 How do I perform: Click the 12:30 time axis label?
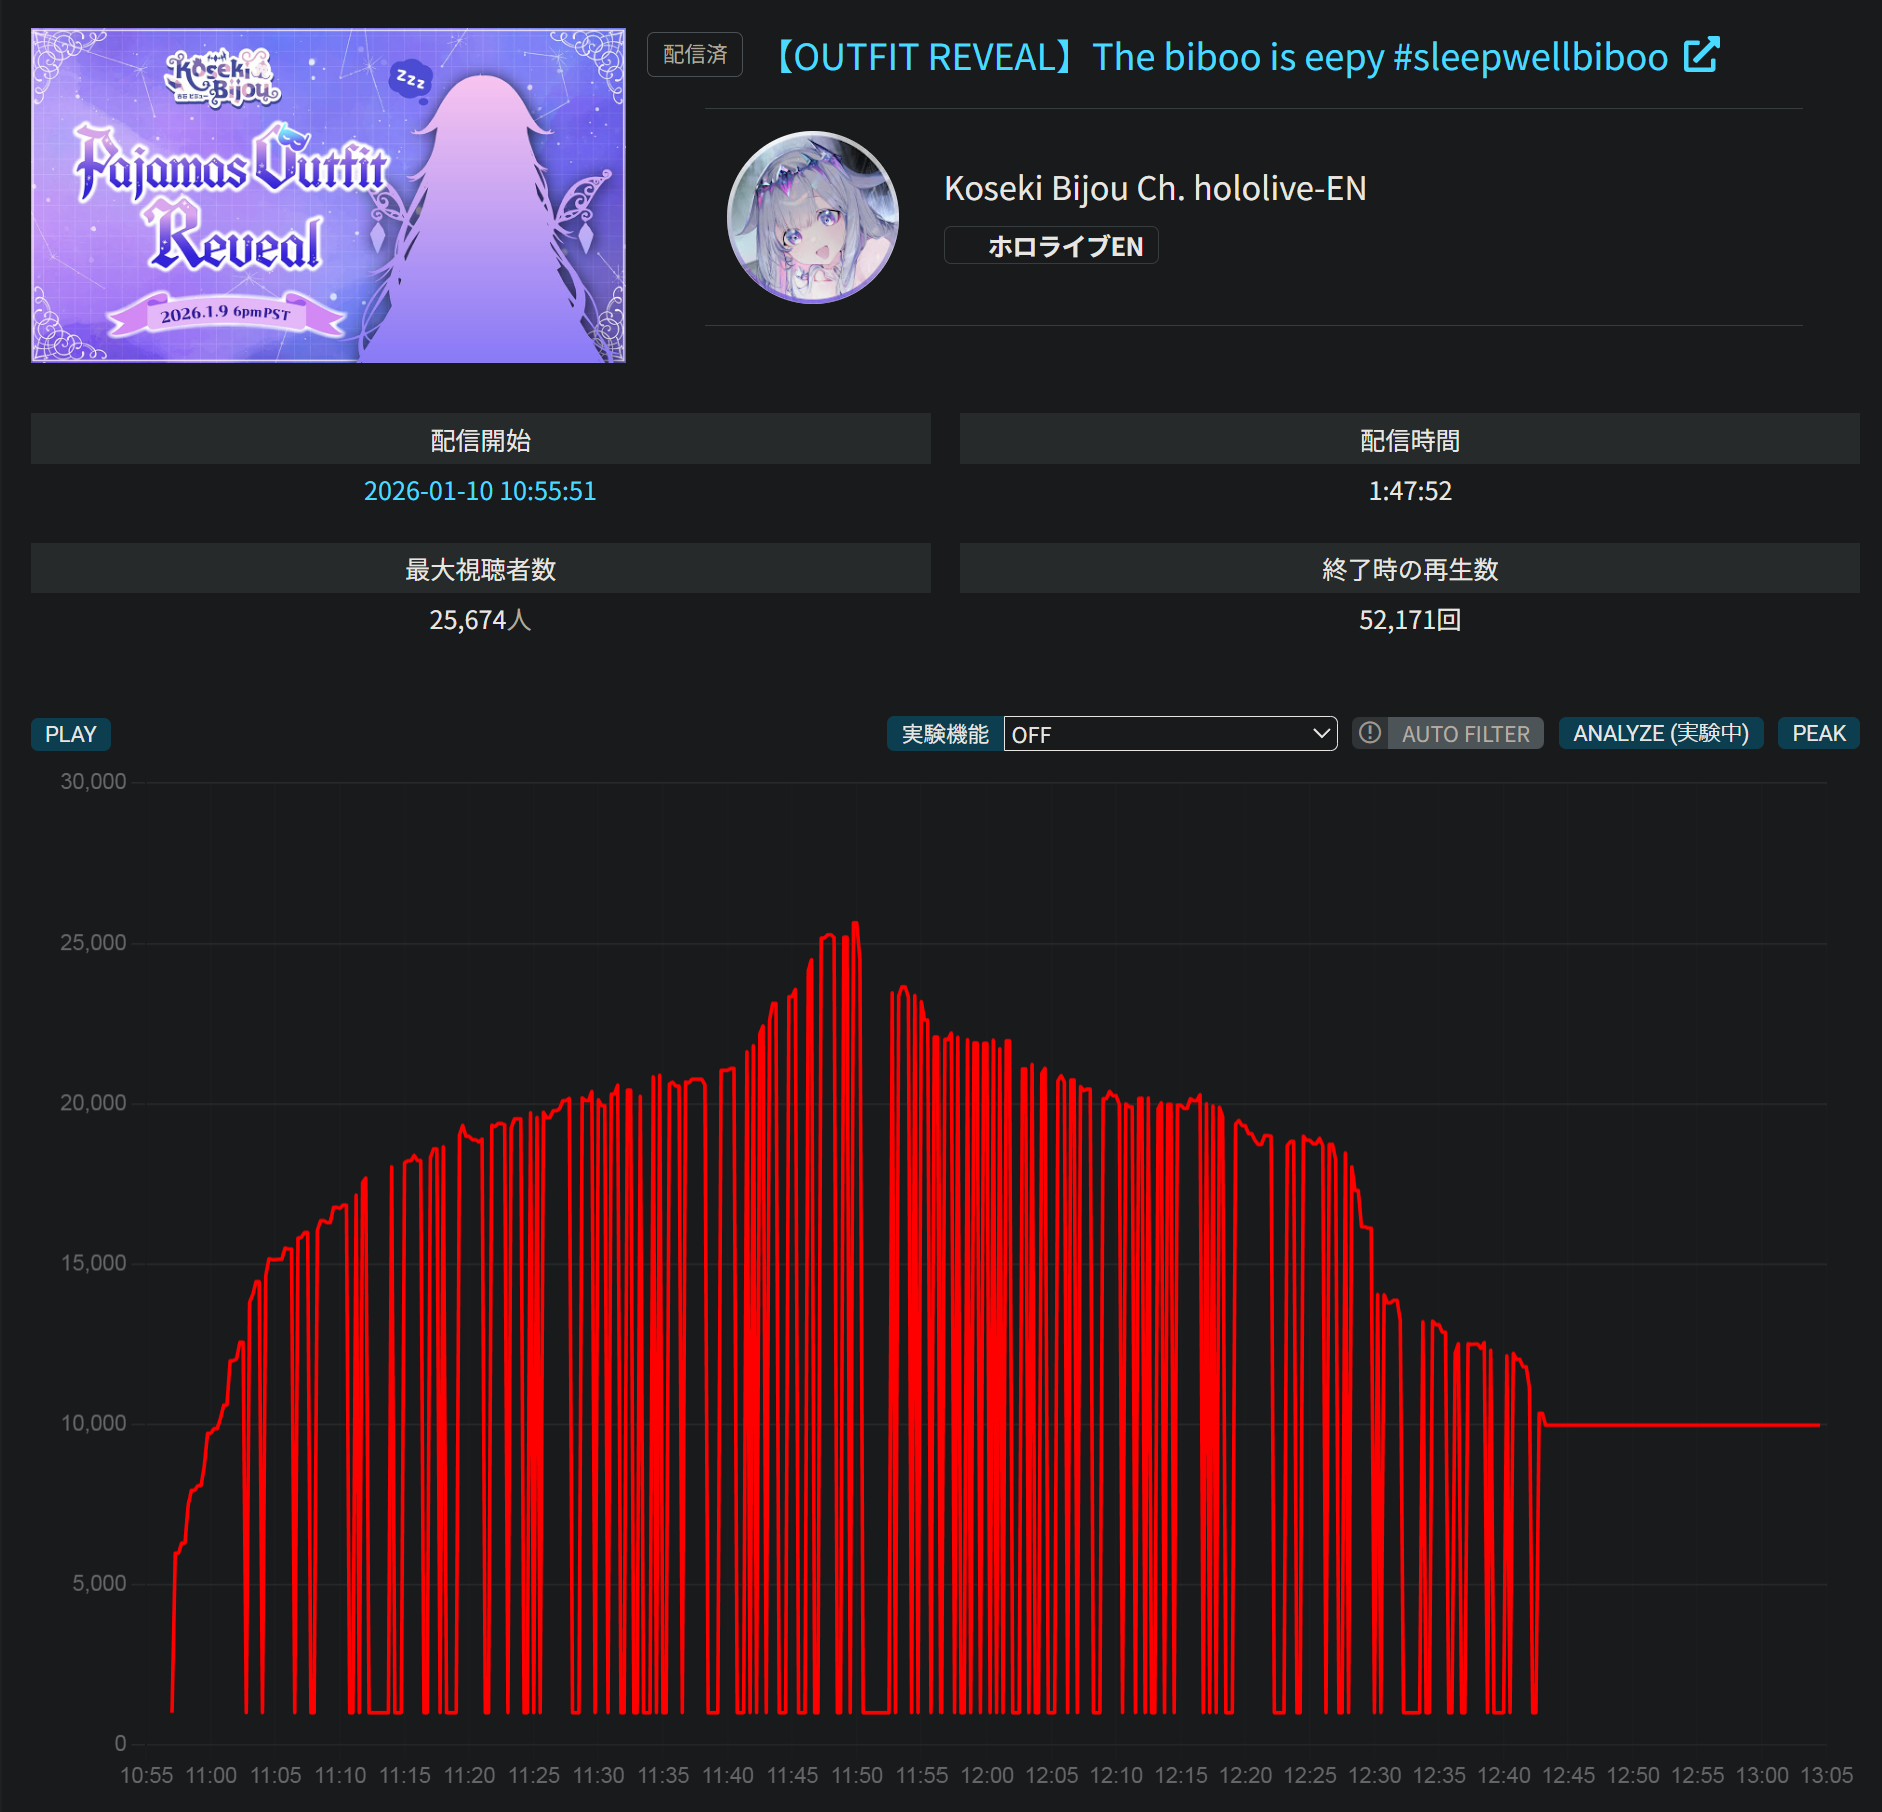coord(1374,1776)
